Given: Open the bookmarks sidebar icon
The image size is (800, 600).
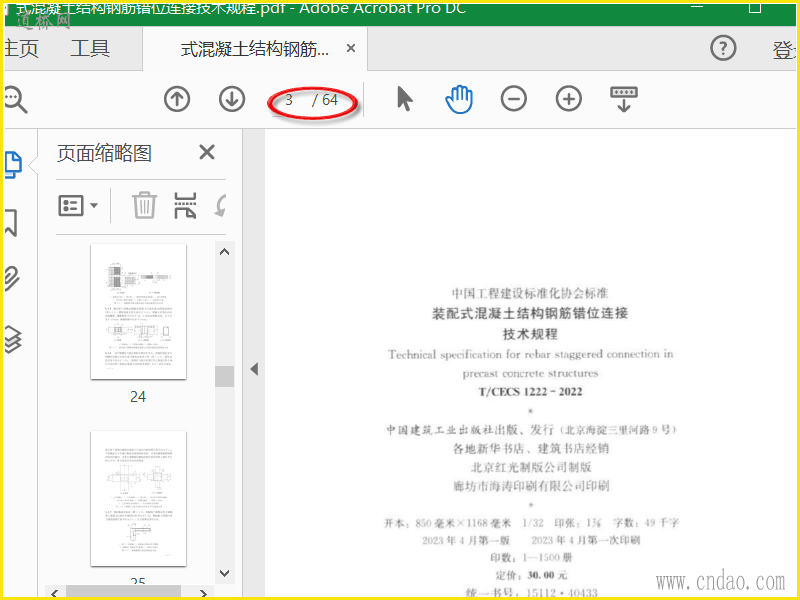Looking at the screenshot, I should [x=11, y=222].
